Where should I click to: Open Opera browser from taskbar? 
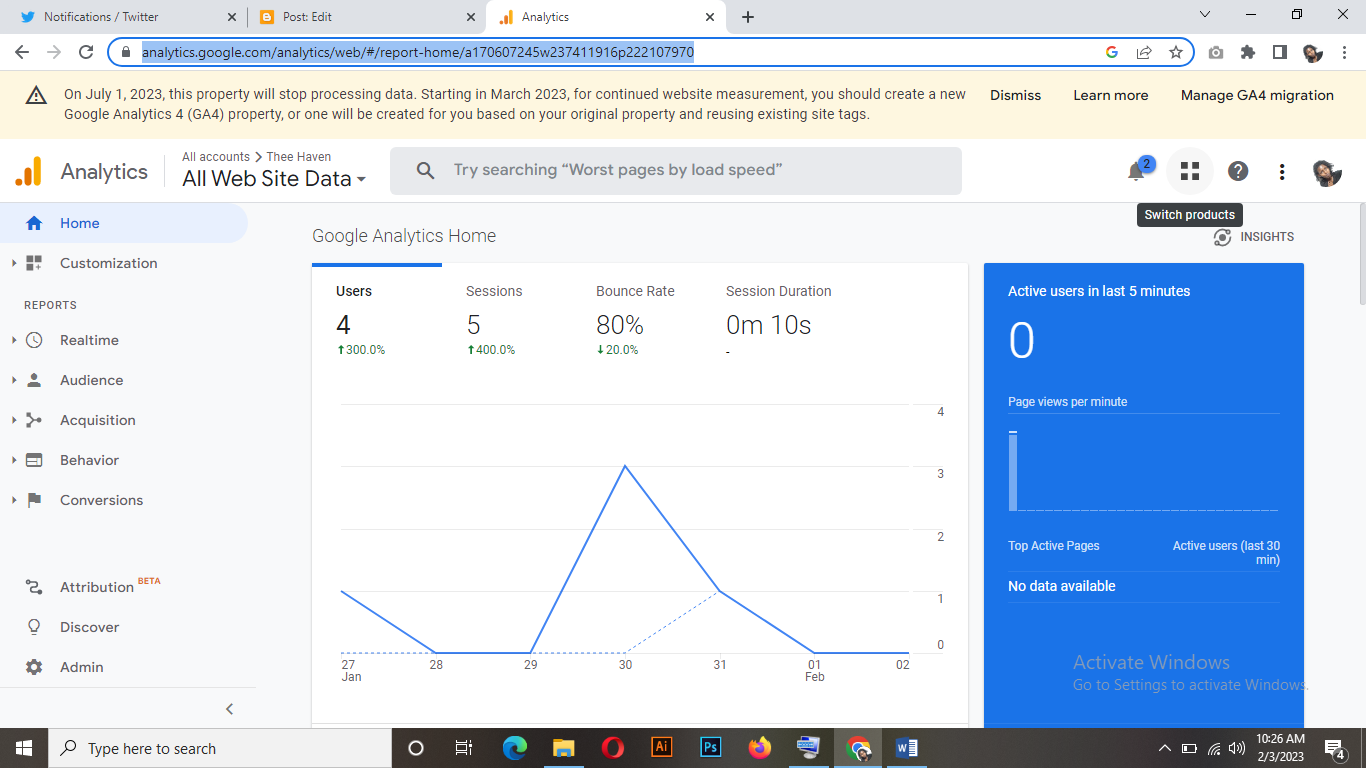[x=613, y=748]
